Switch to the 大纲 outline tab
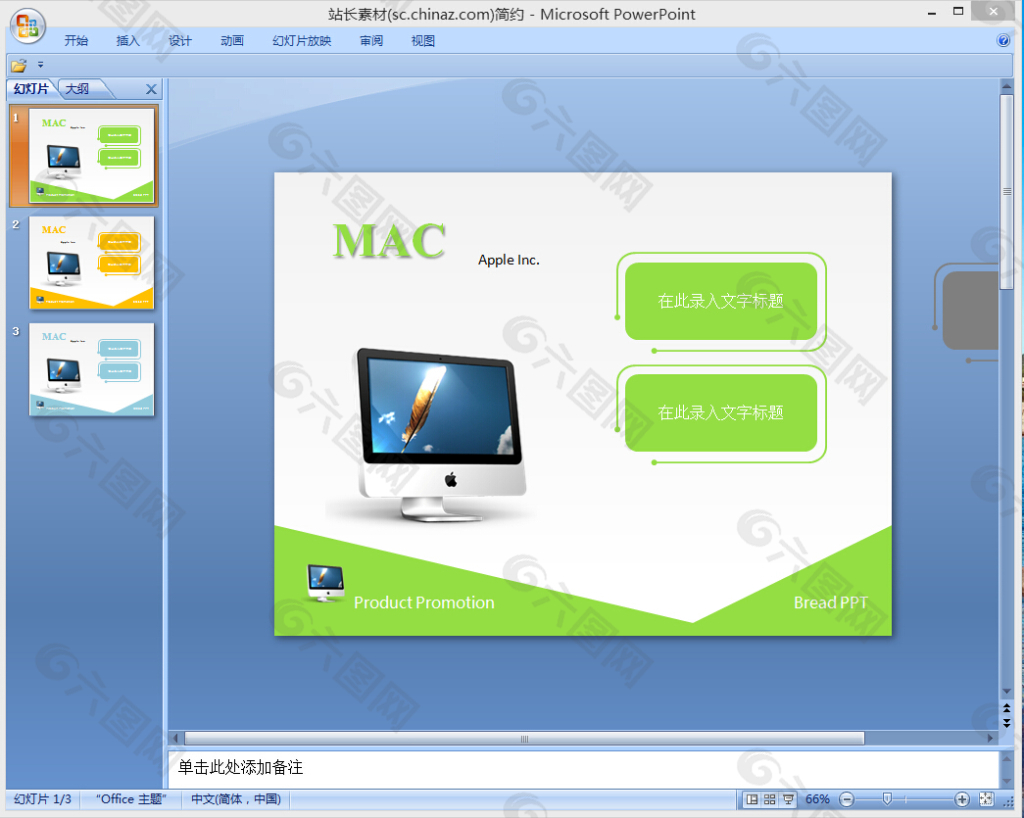 point(78,89)
